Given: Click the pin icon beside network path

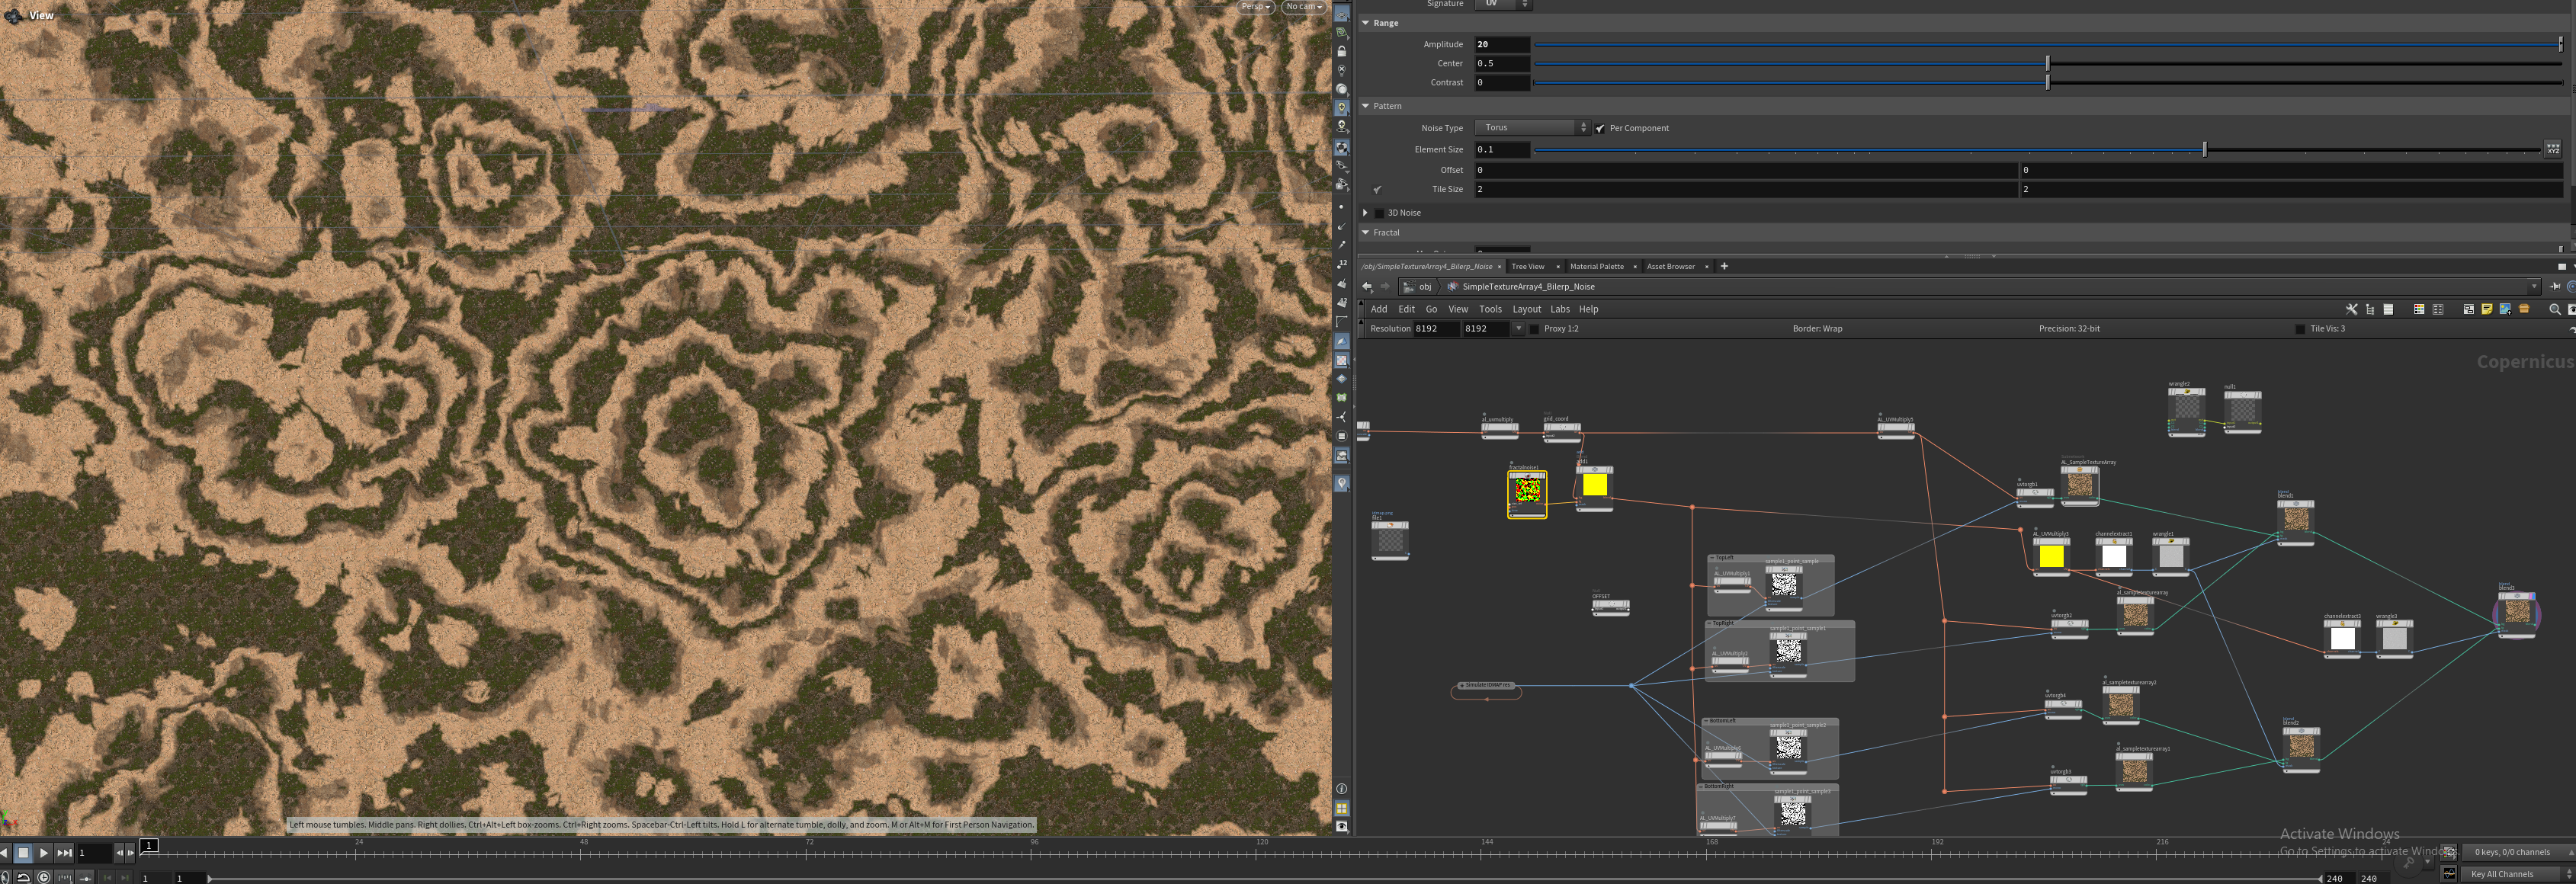Looking at the screenshot, I should [x=2555, y=286].
